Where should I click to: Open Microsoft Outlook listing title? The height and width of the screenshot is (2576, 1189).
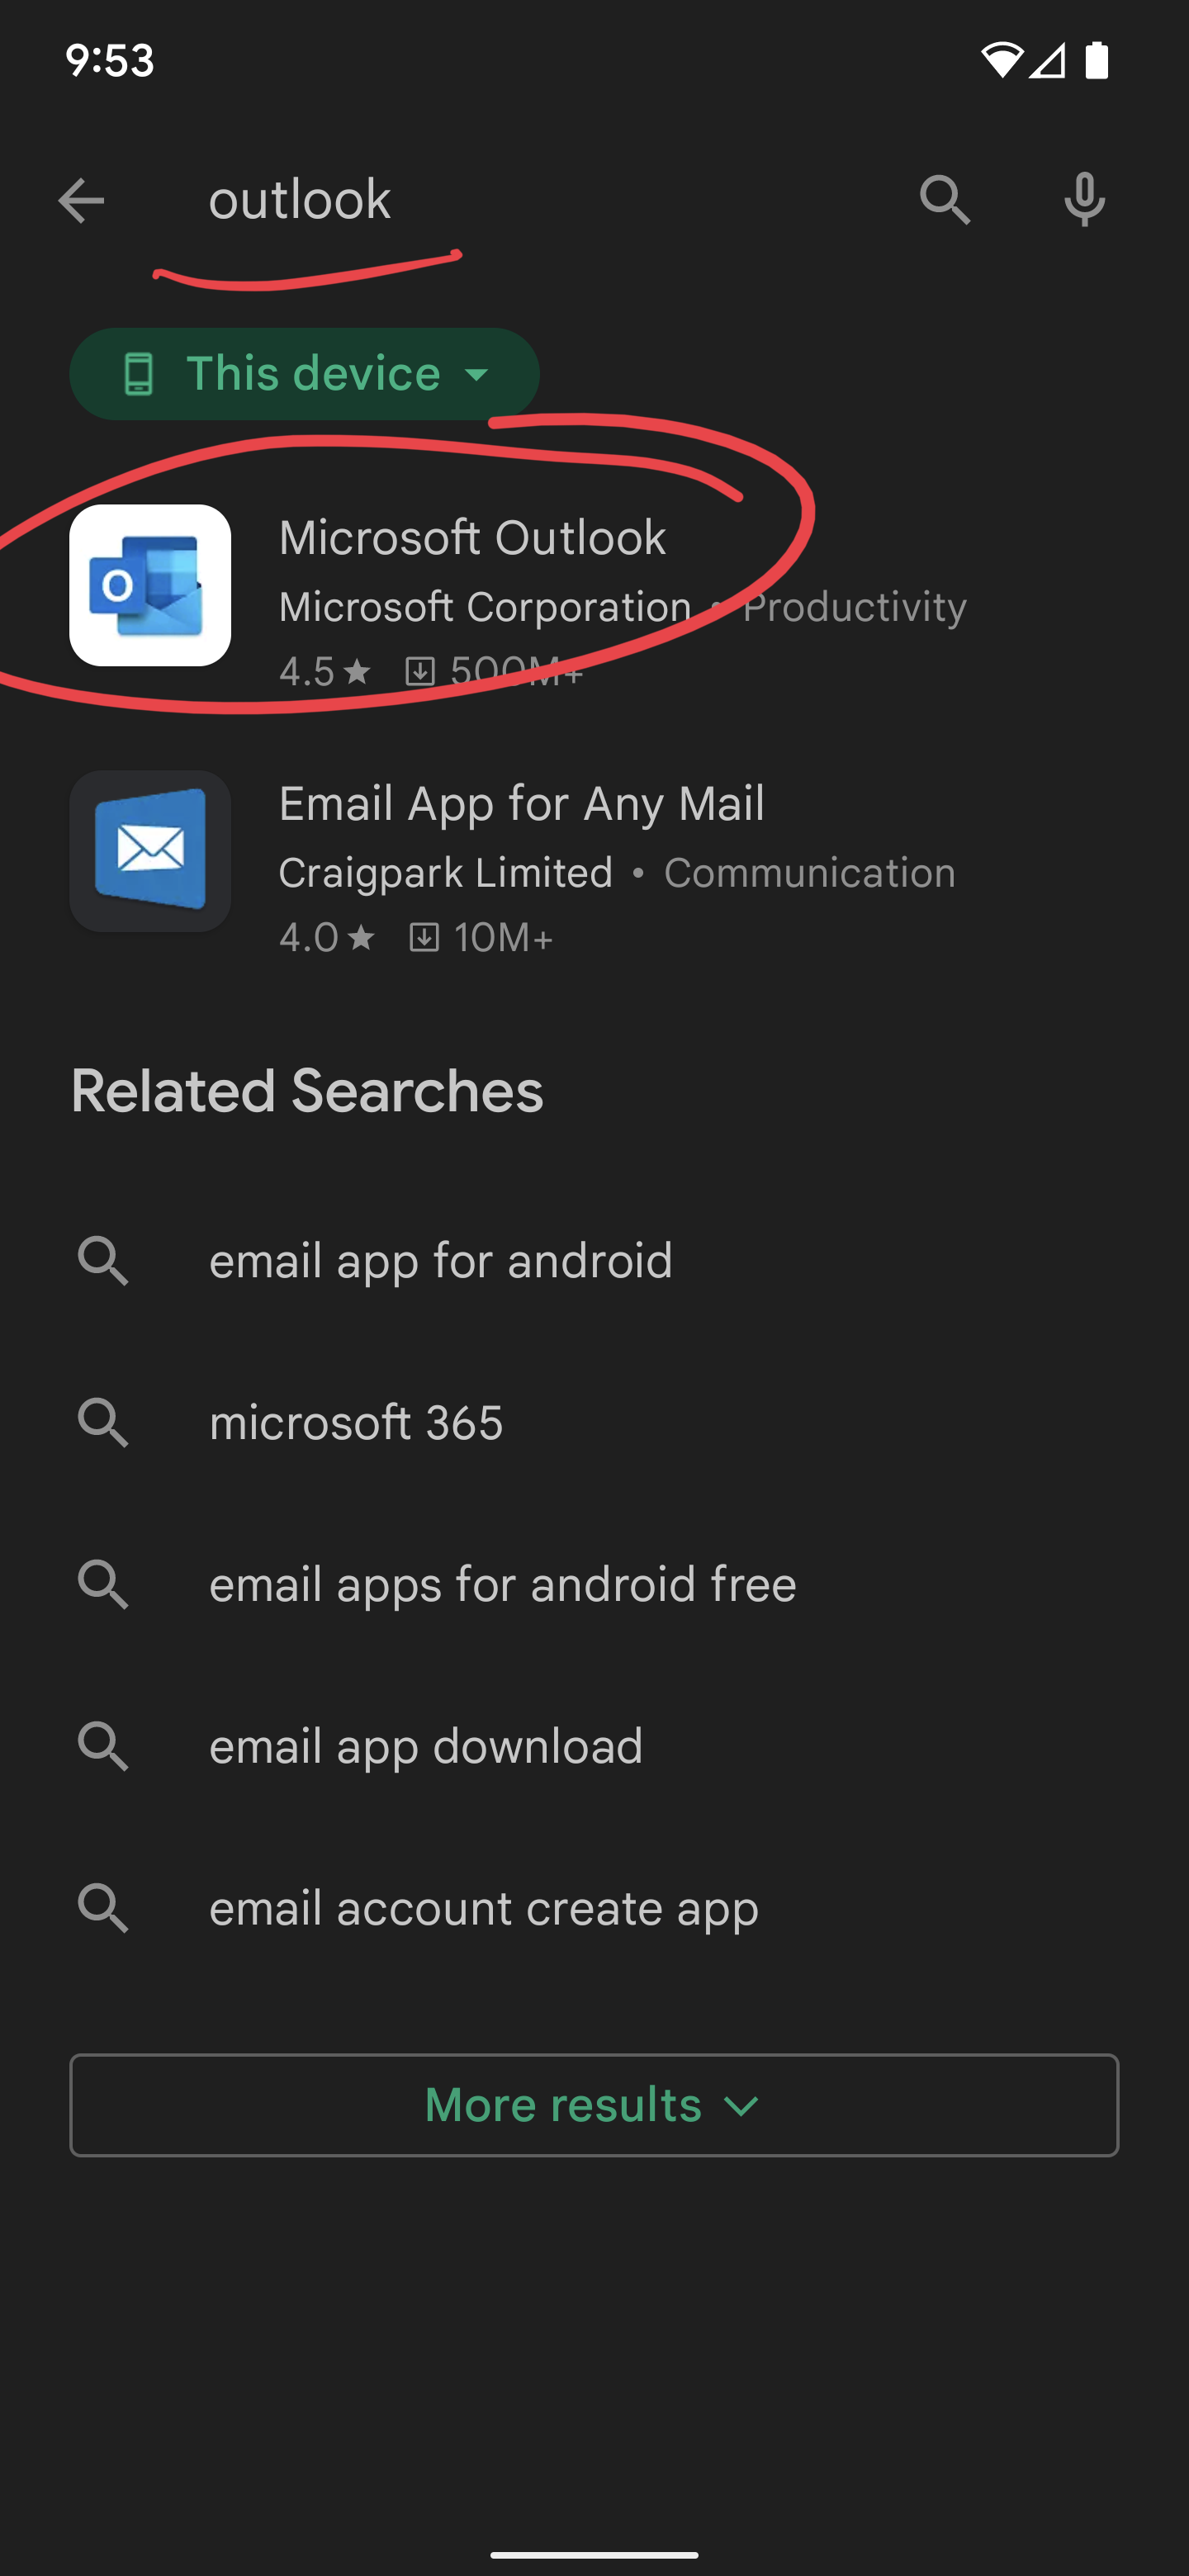pyautogui.click(x=472, y=538)
